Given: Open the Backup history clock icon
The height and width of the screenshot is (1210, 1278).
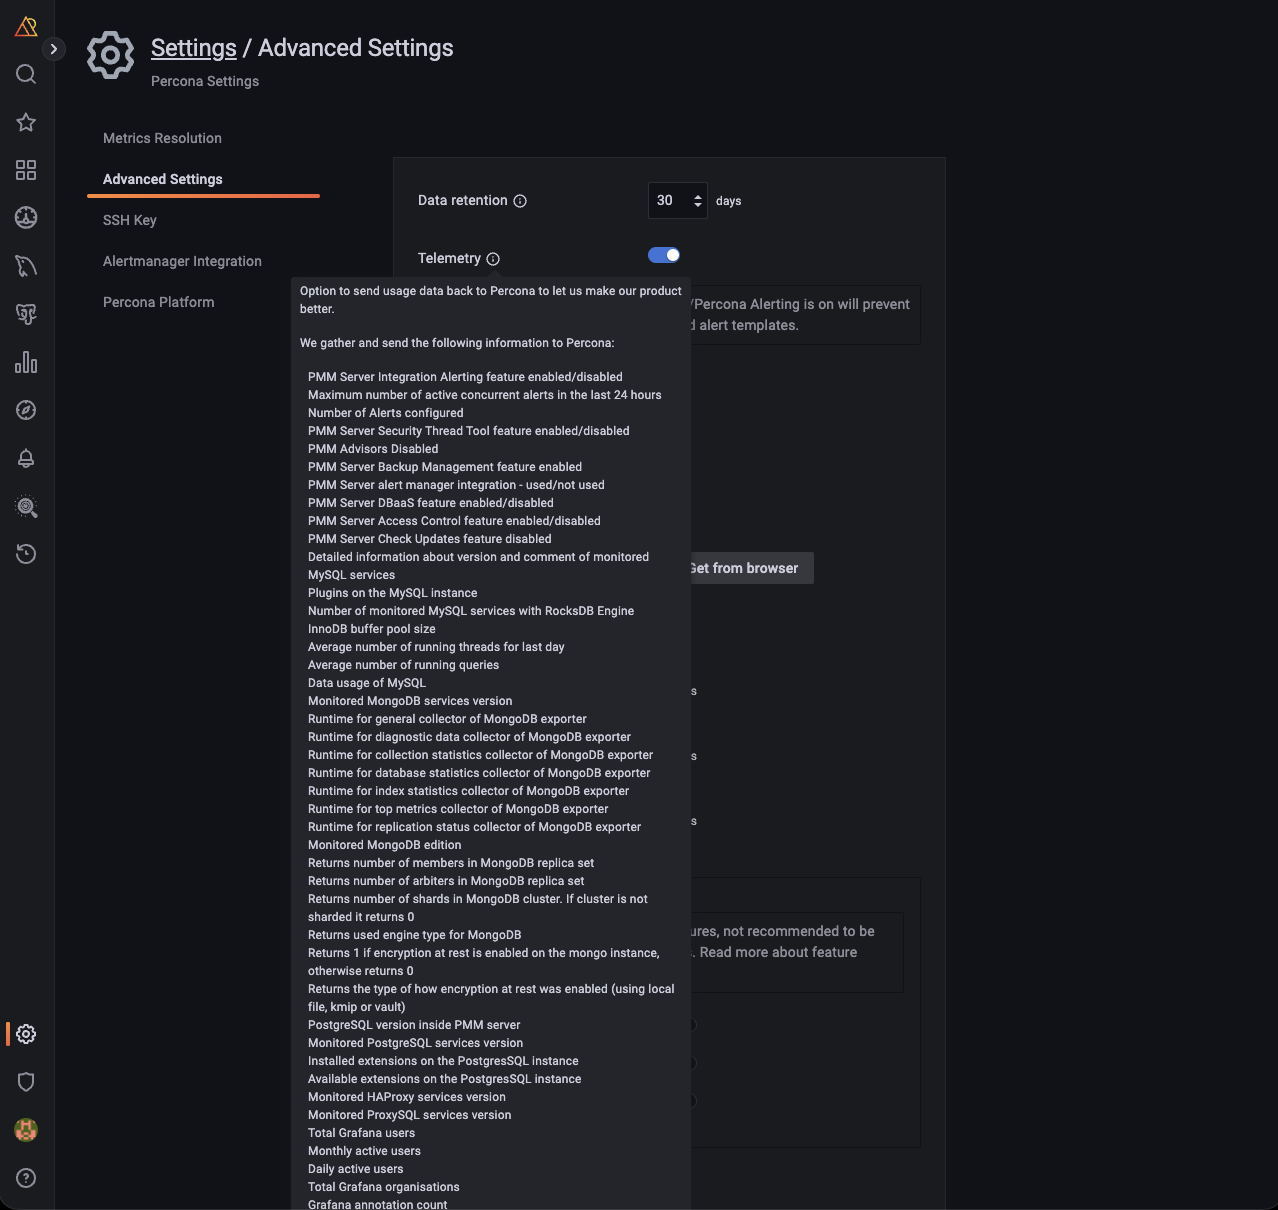Looking at the screenshot, I should pyautogui.click(x=26, y=554).
